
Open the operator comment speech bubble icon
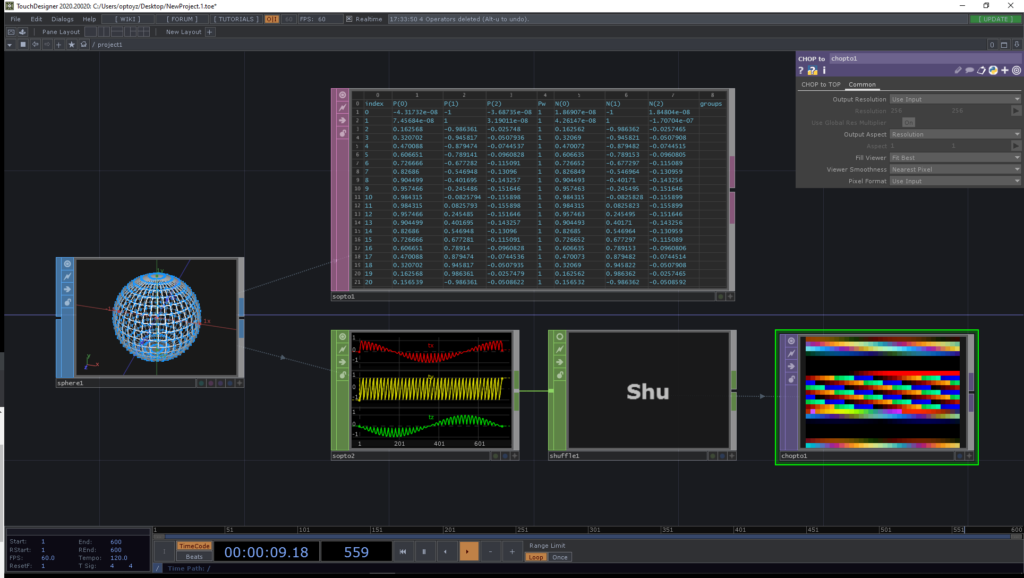(969, 71)
